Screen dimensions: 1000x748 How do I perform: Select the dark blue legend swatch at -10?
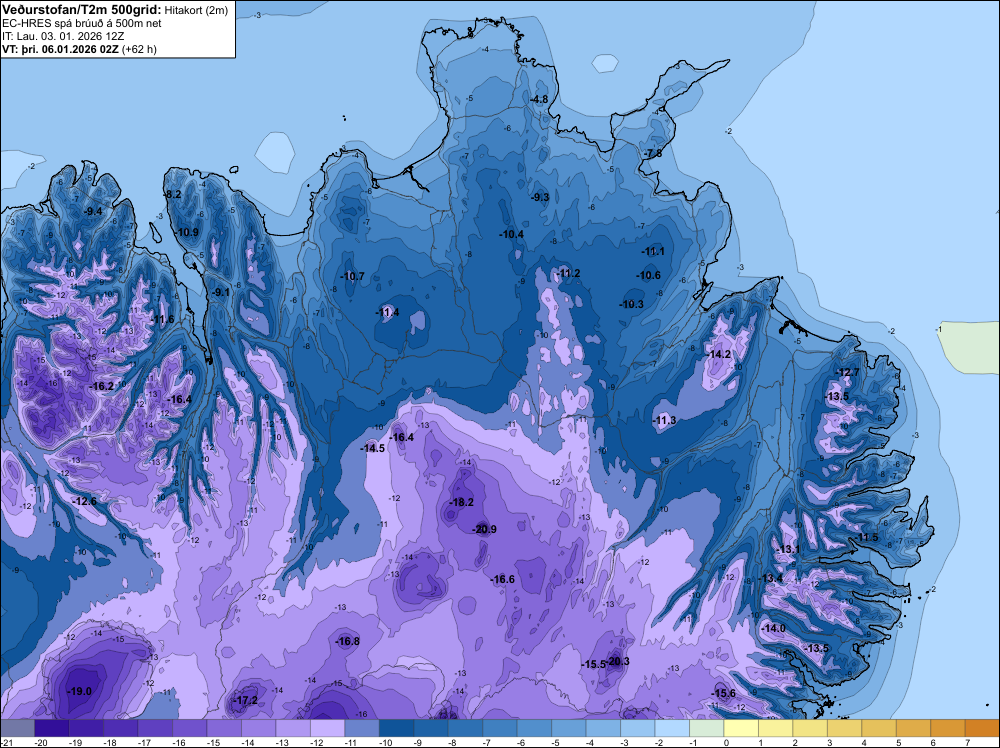point(397,728)
